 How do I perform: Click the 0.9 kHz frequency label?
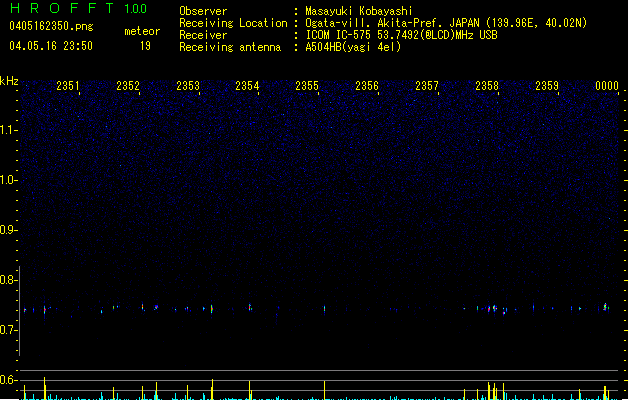8,230
